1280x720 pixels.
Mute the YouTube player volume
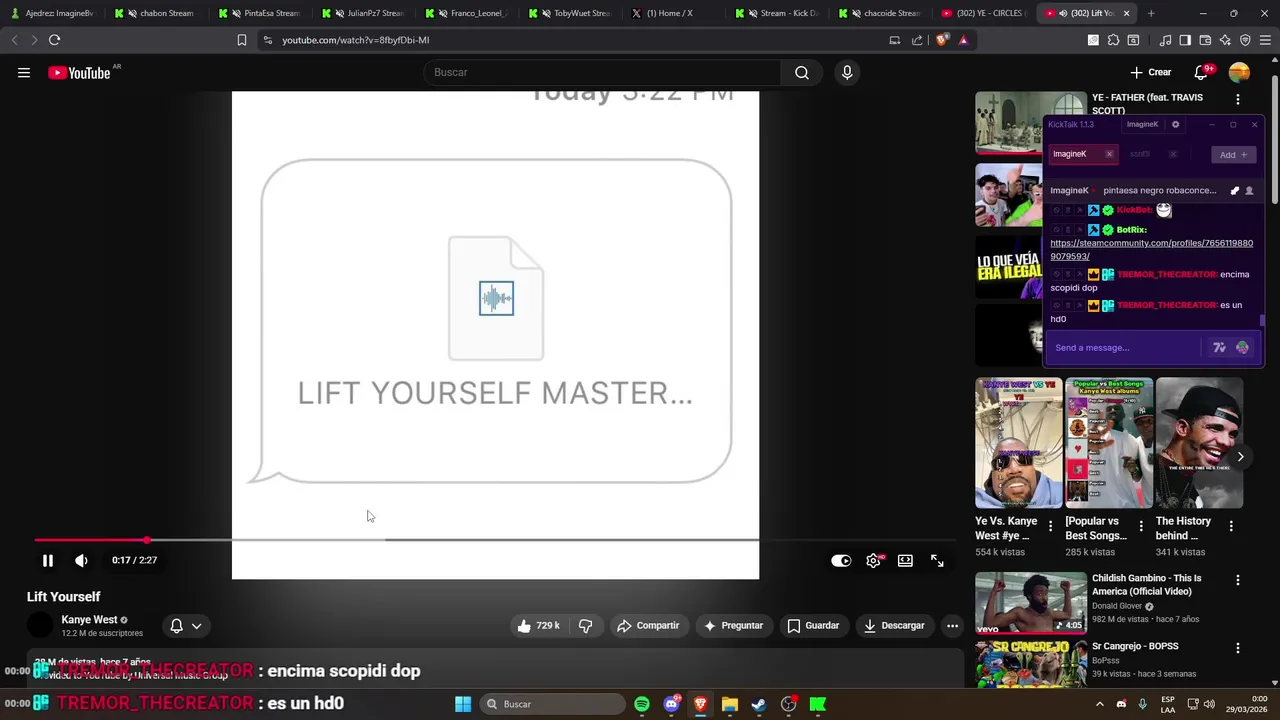pos(81,561)
